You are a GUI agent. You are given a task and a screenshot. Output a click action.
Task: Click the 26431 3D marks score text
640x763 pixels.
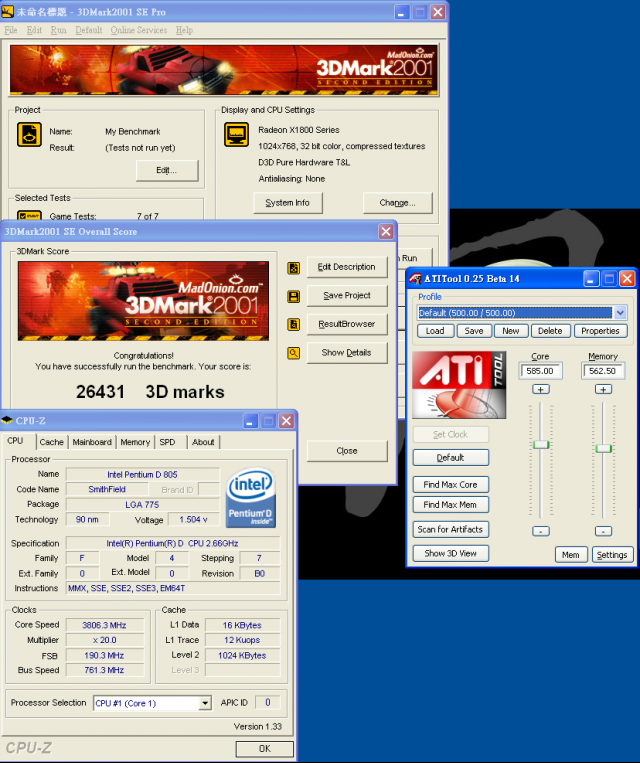tap(150, 392)
